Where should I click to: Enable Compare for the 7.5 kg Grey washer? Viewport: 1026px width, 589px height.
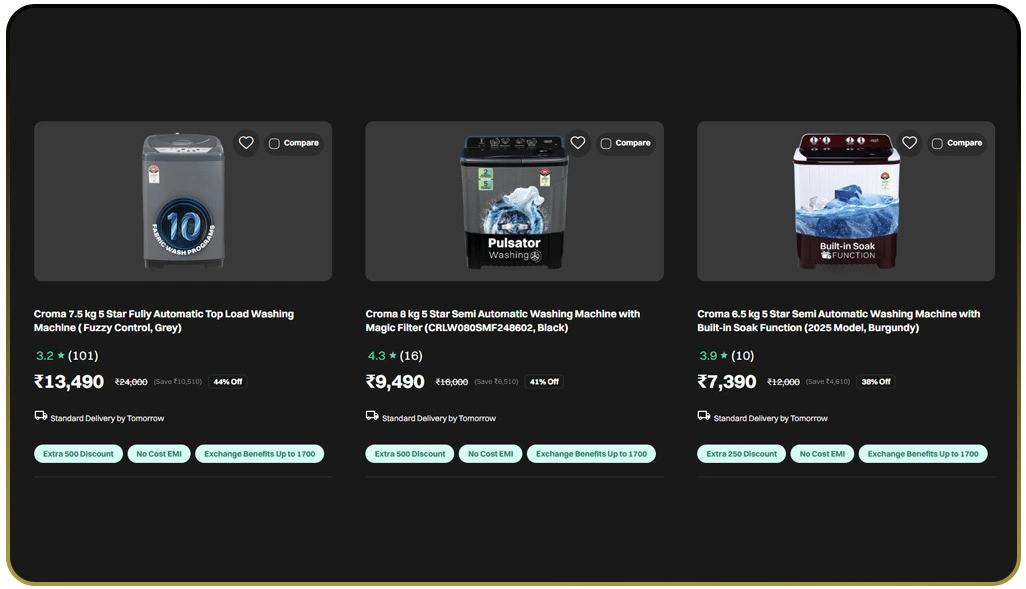[272, 143]
